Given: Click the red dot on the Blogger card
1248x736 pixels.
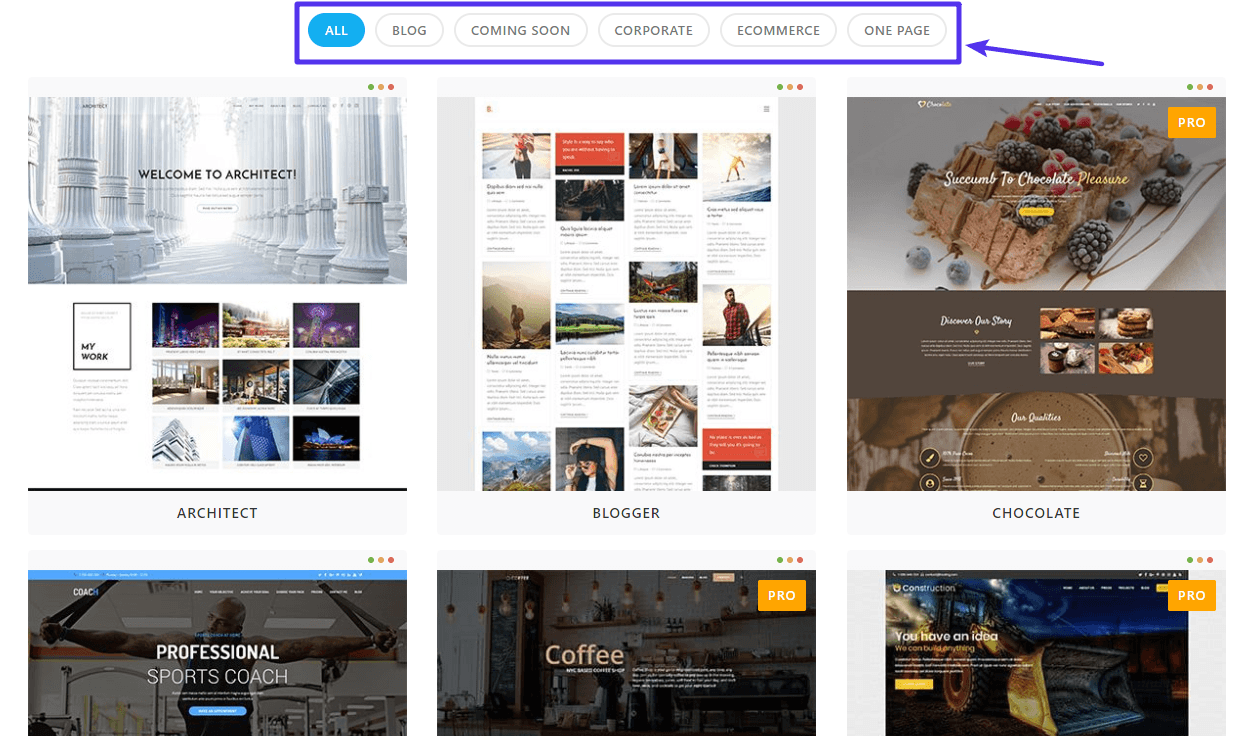Looking at the screenshot, I should coord(799,87).
